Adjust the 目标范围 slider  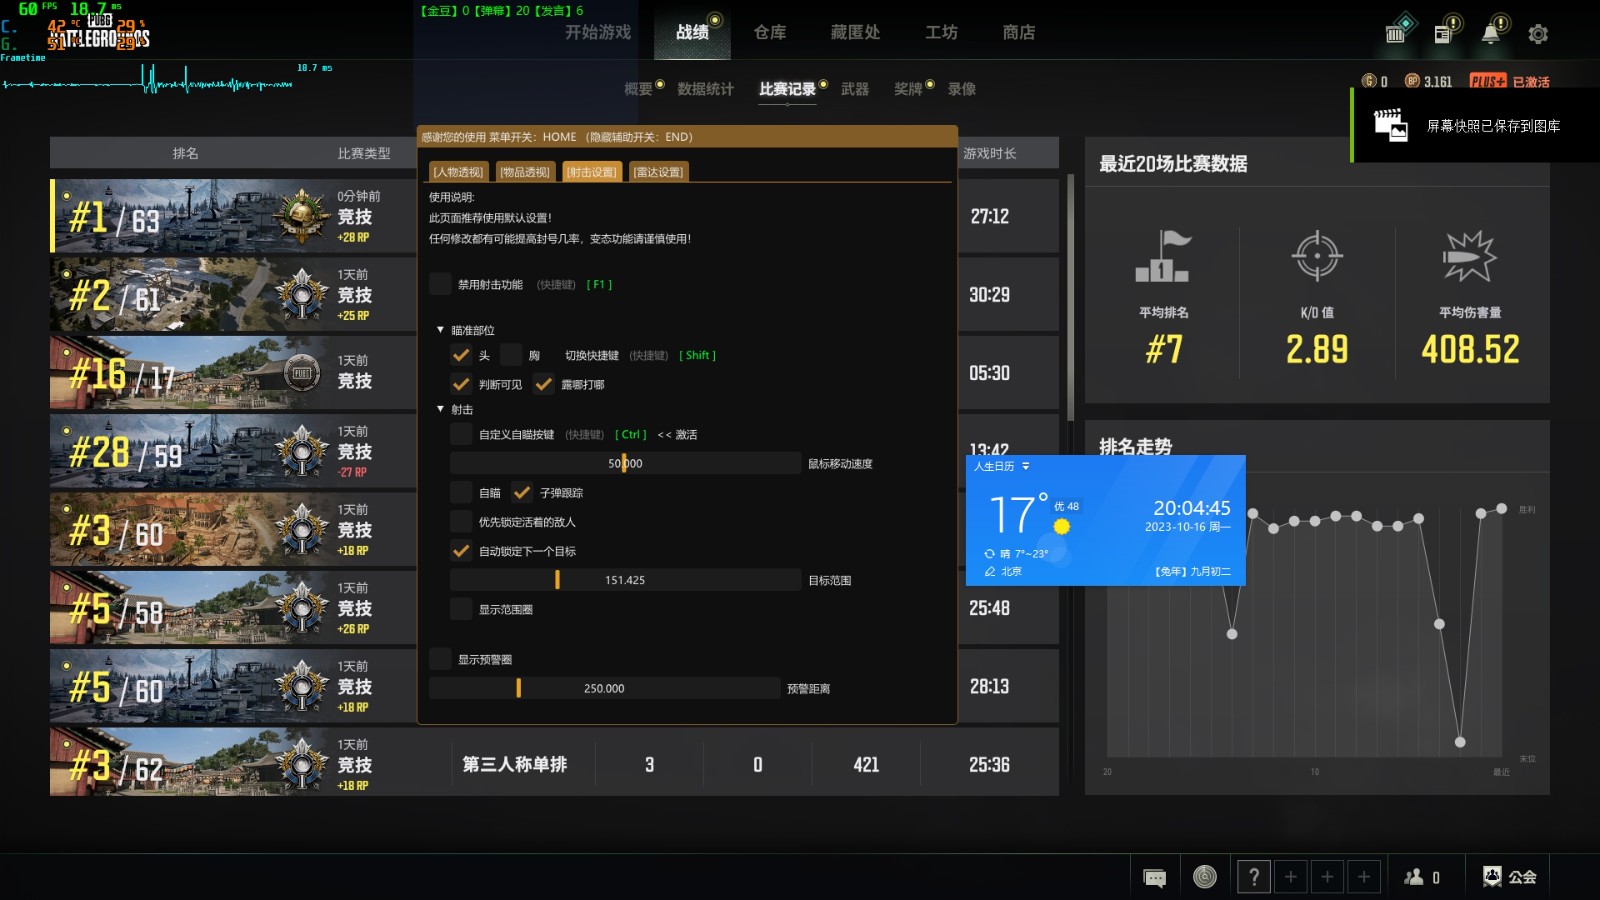pyautogui.click(x=625, y=580)
